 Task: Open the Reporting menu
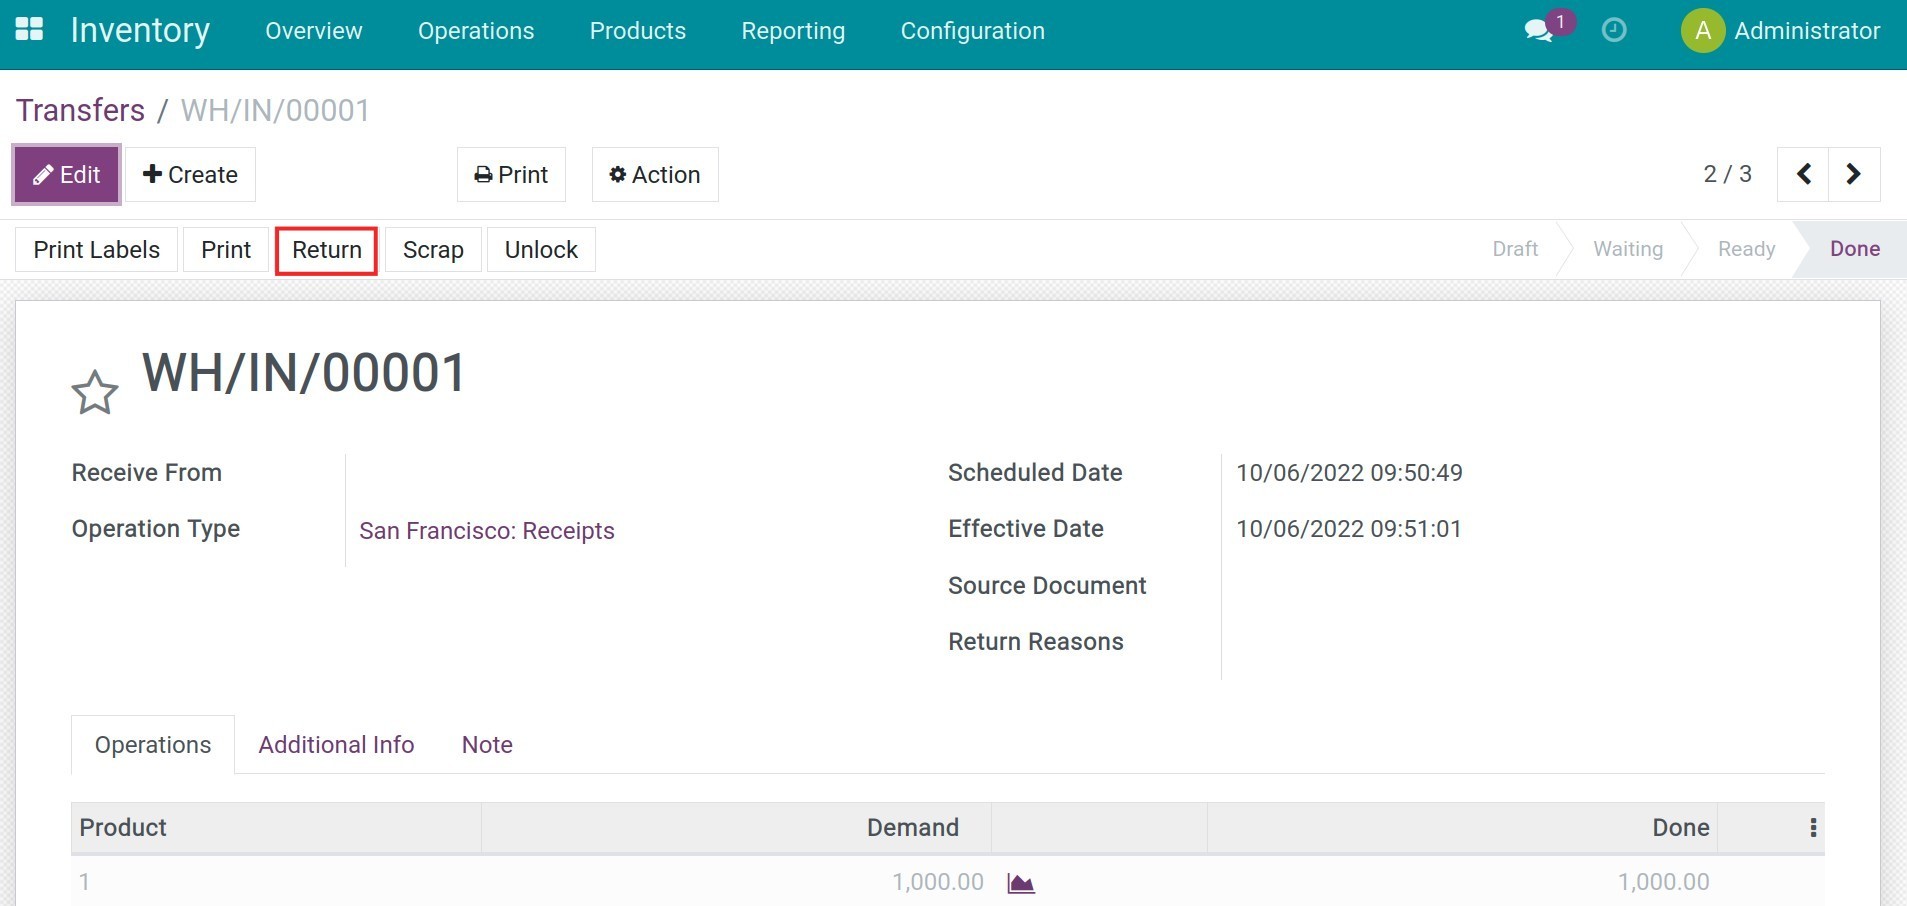(792, 31)
